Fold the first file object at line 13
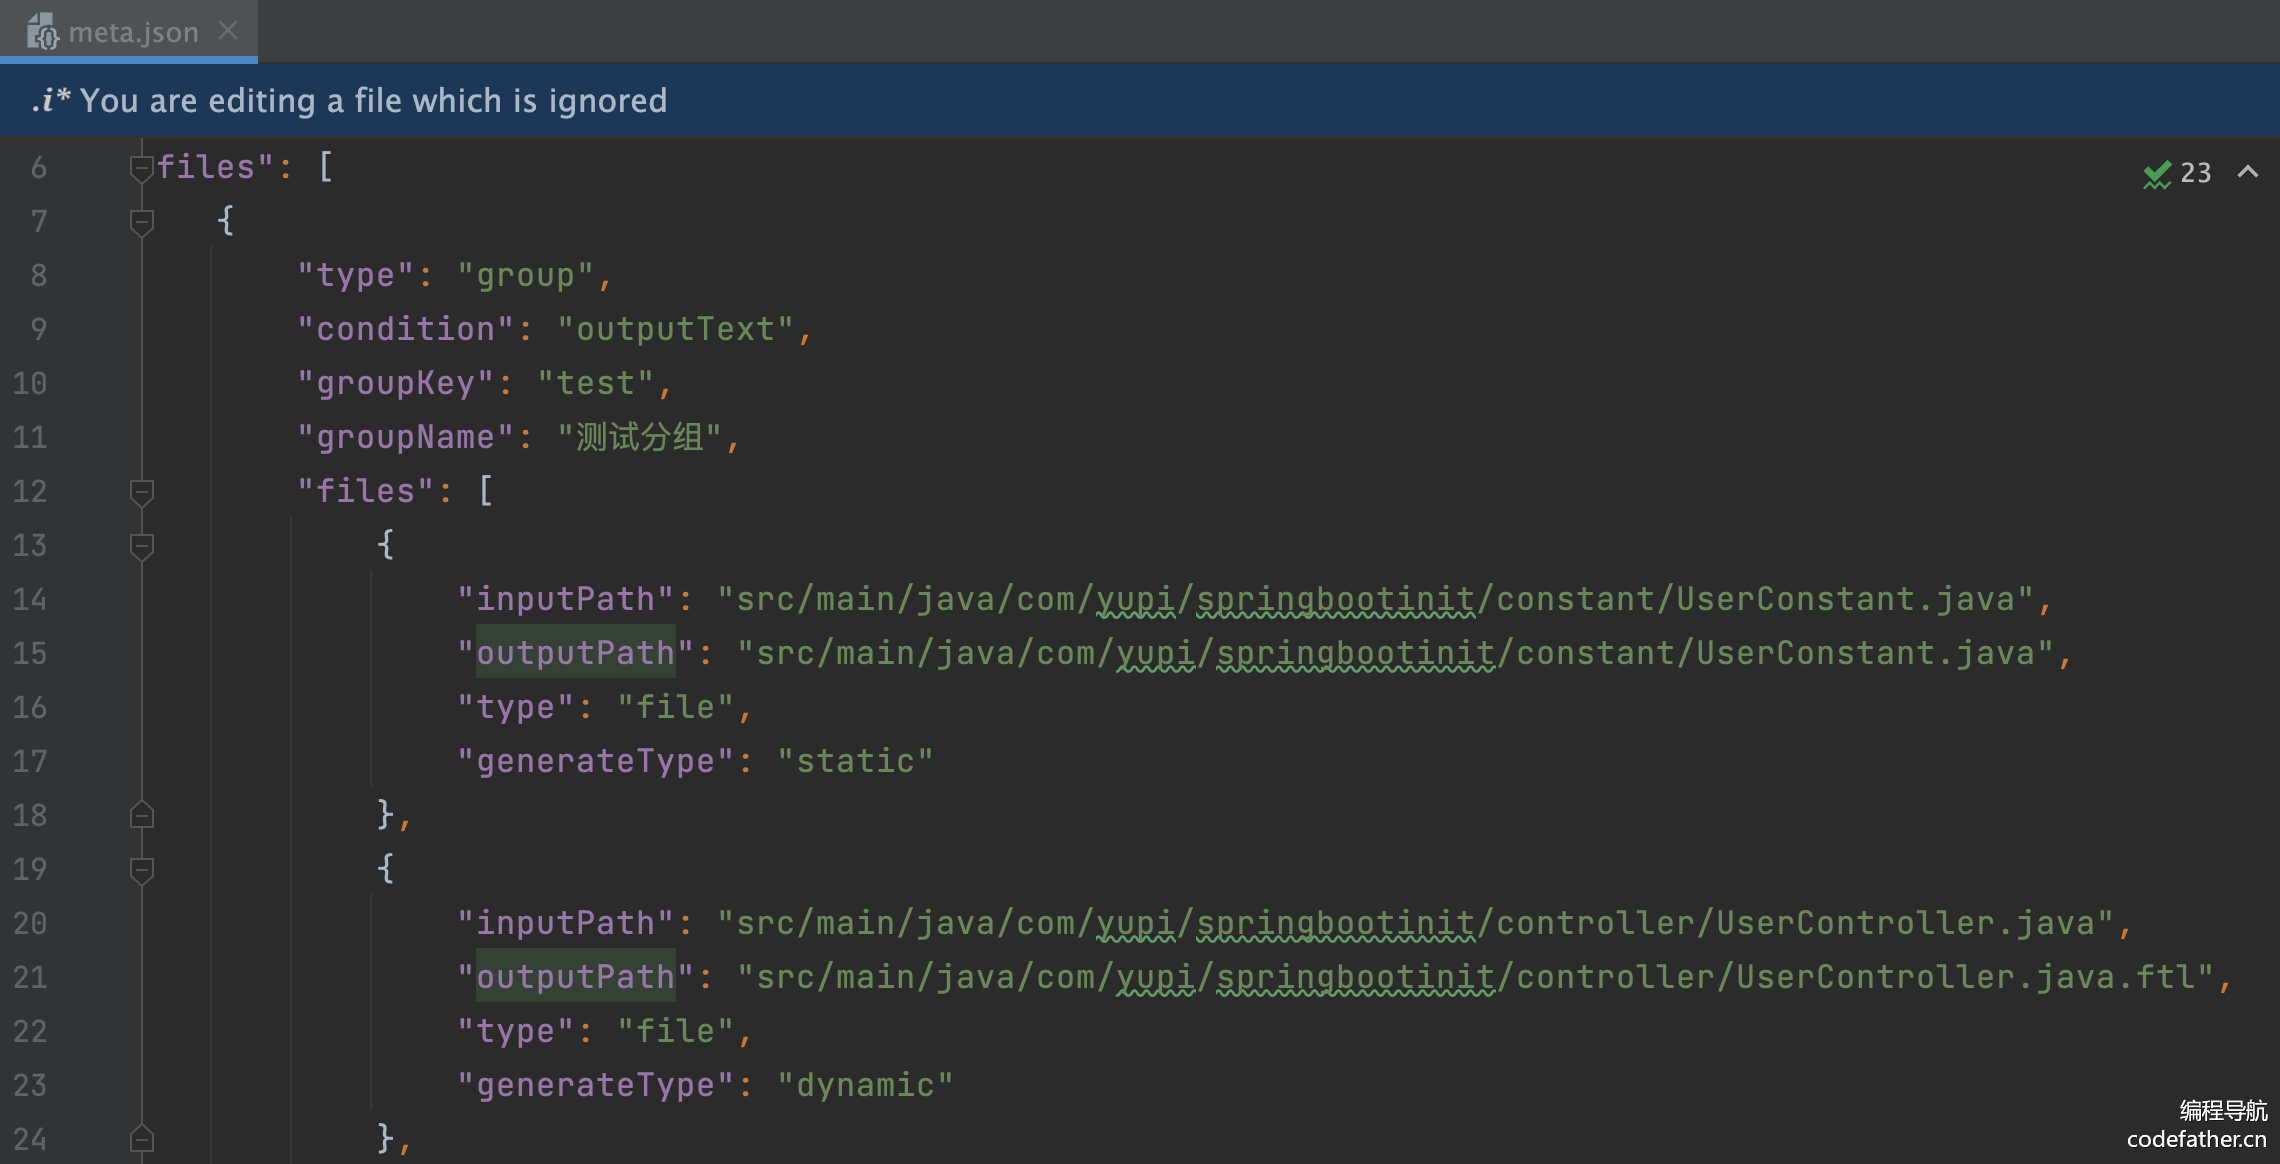 tap(141, 545)
